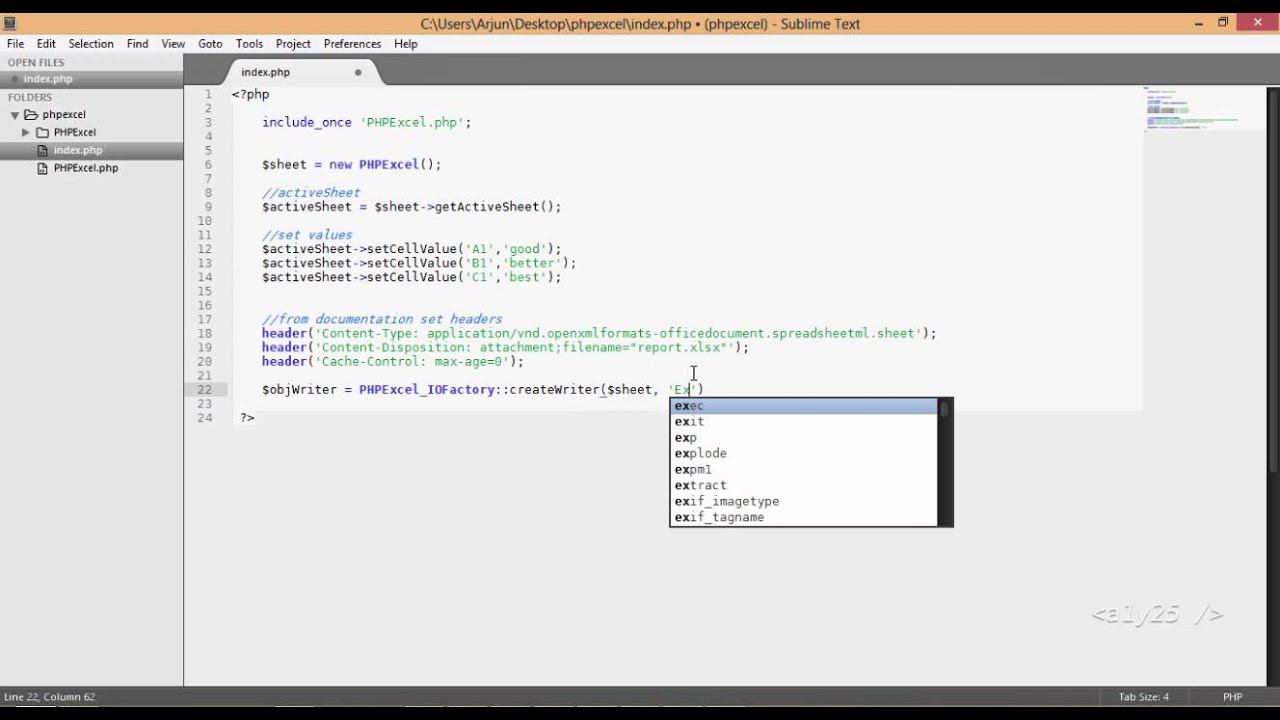The width and height of the screenshot is (1280, 720).
Task: Open the Tools menu
Action: 249,44
